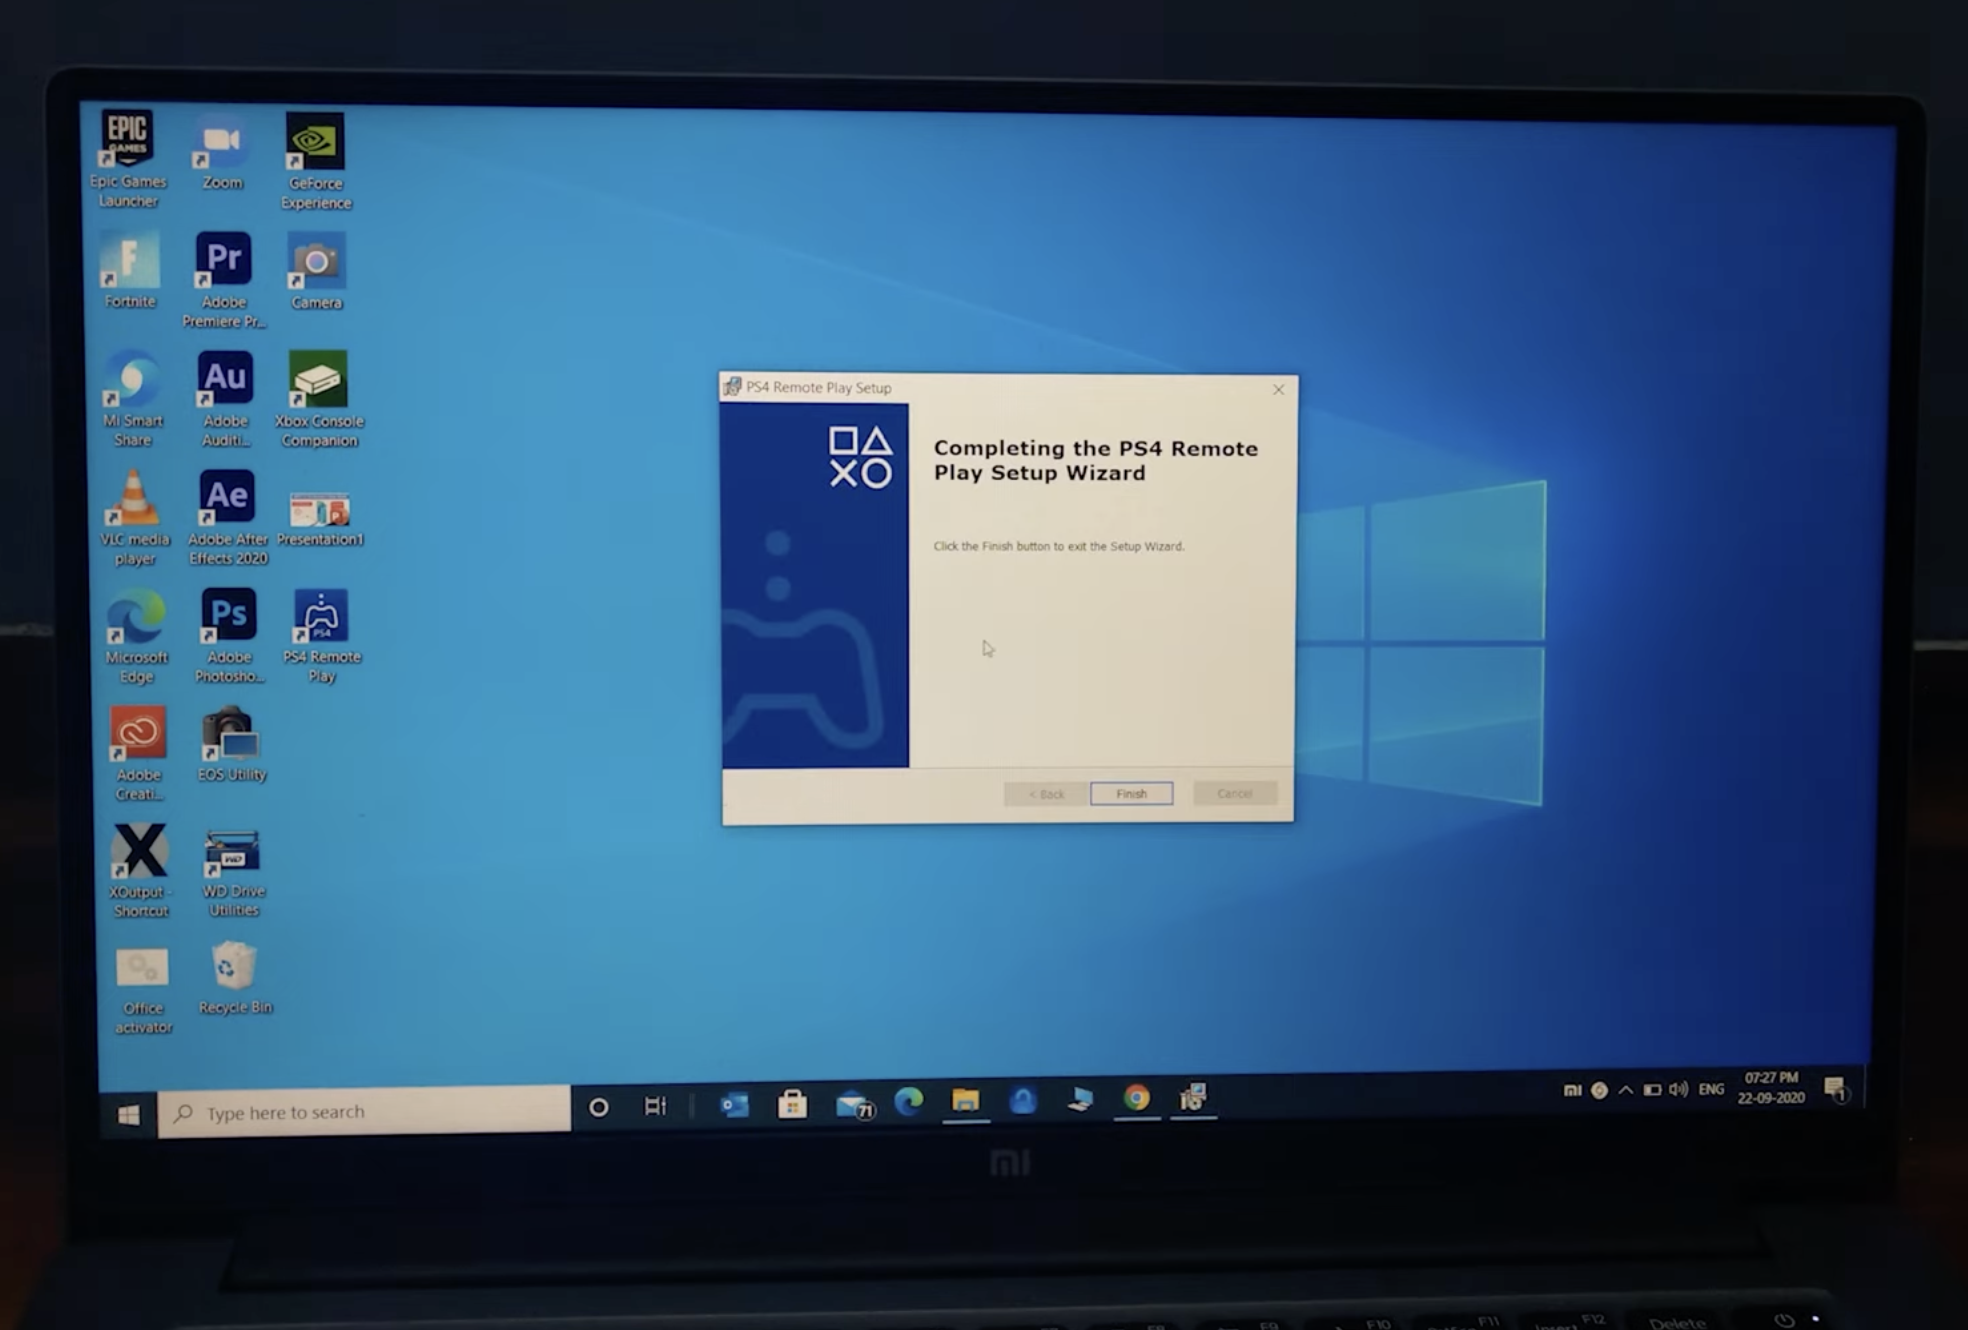Click the Windows Start button
Screen dimensions: 1968x1330
tap(129, 1114)
